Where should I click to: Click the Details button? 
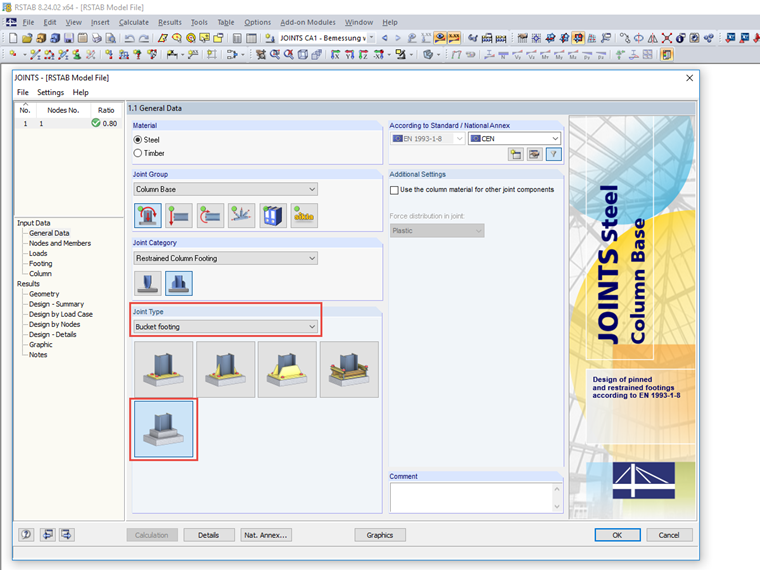tap(209, 535)
